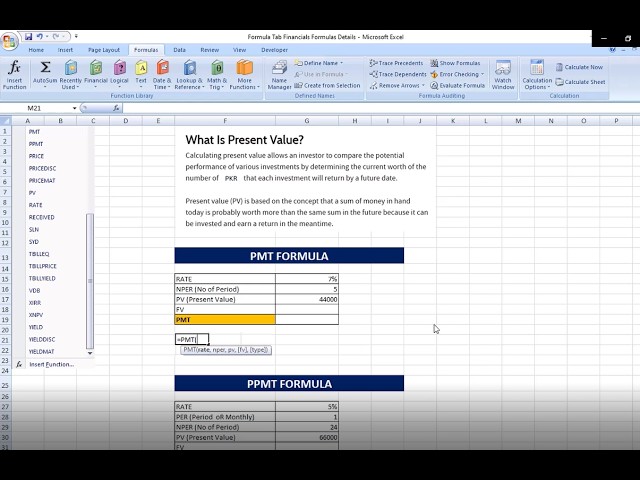Screen dimensions: 640x480
Task: Click the PPMT FORMULA banner heading
Action: (289, 384)
